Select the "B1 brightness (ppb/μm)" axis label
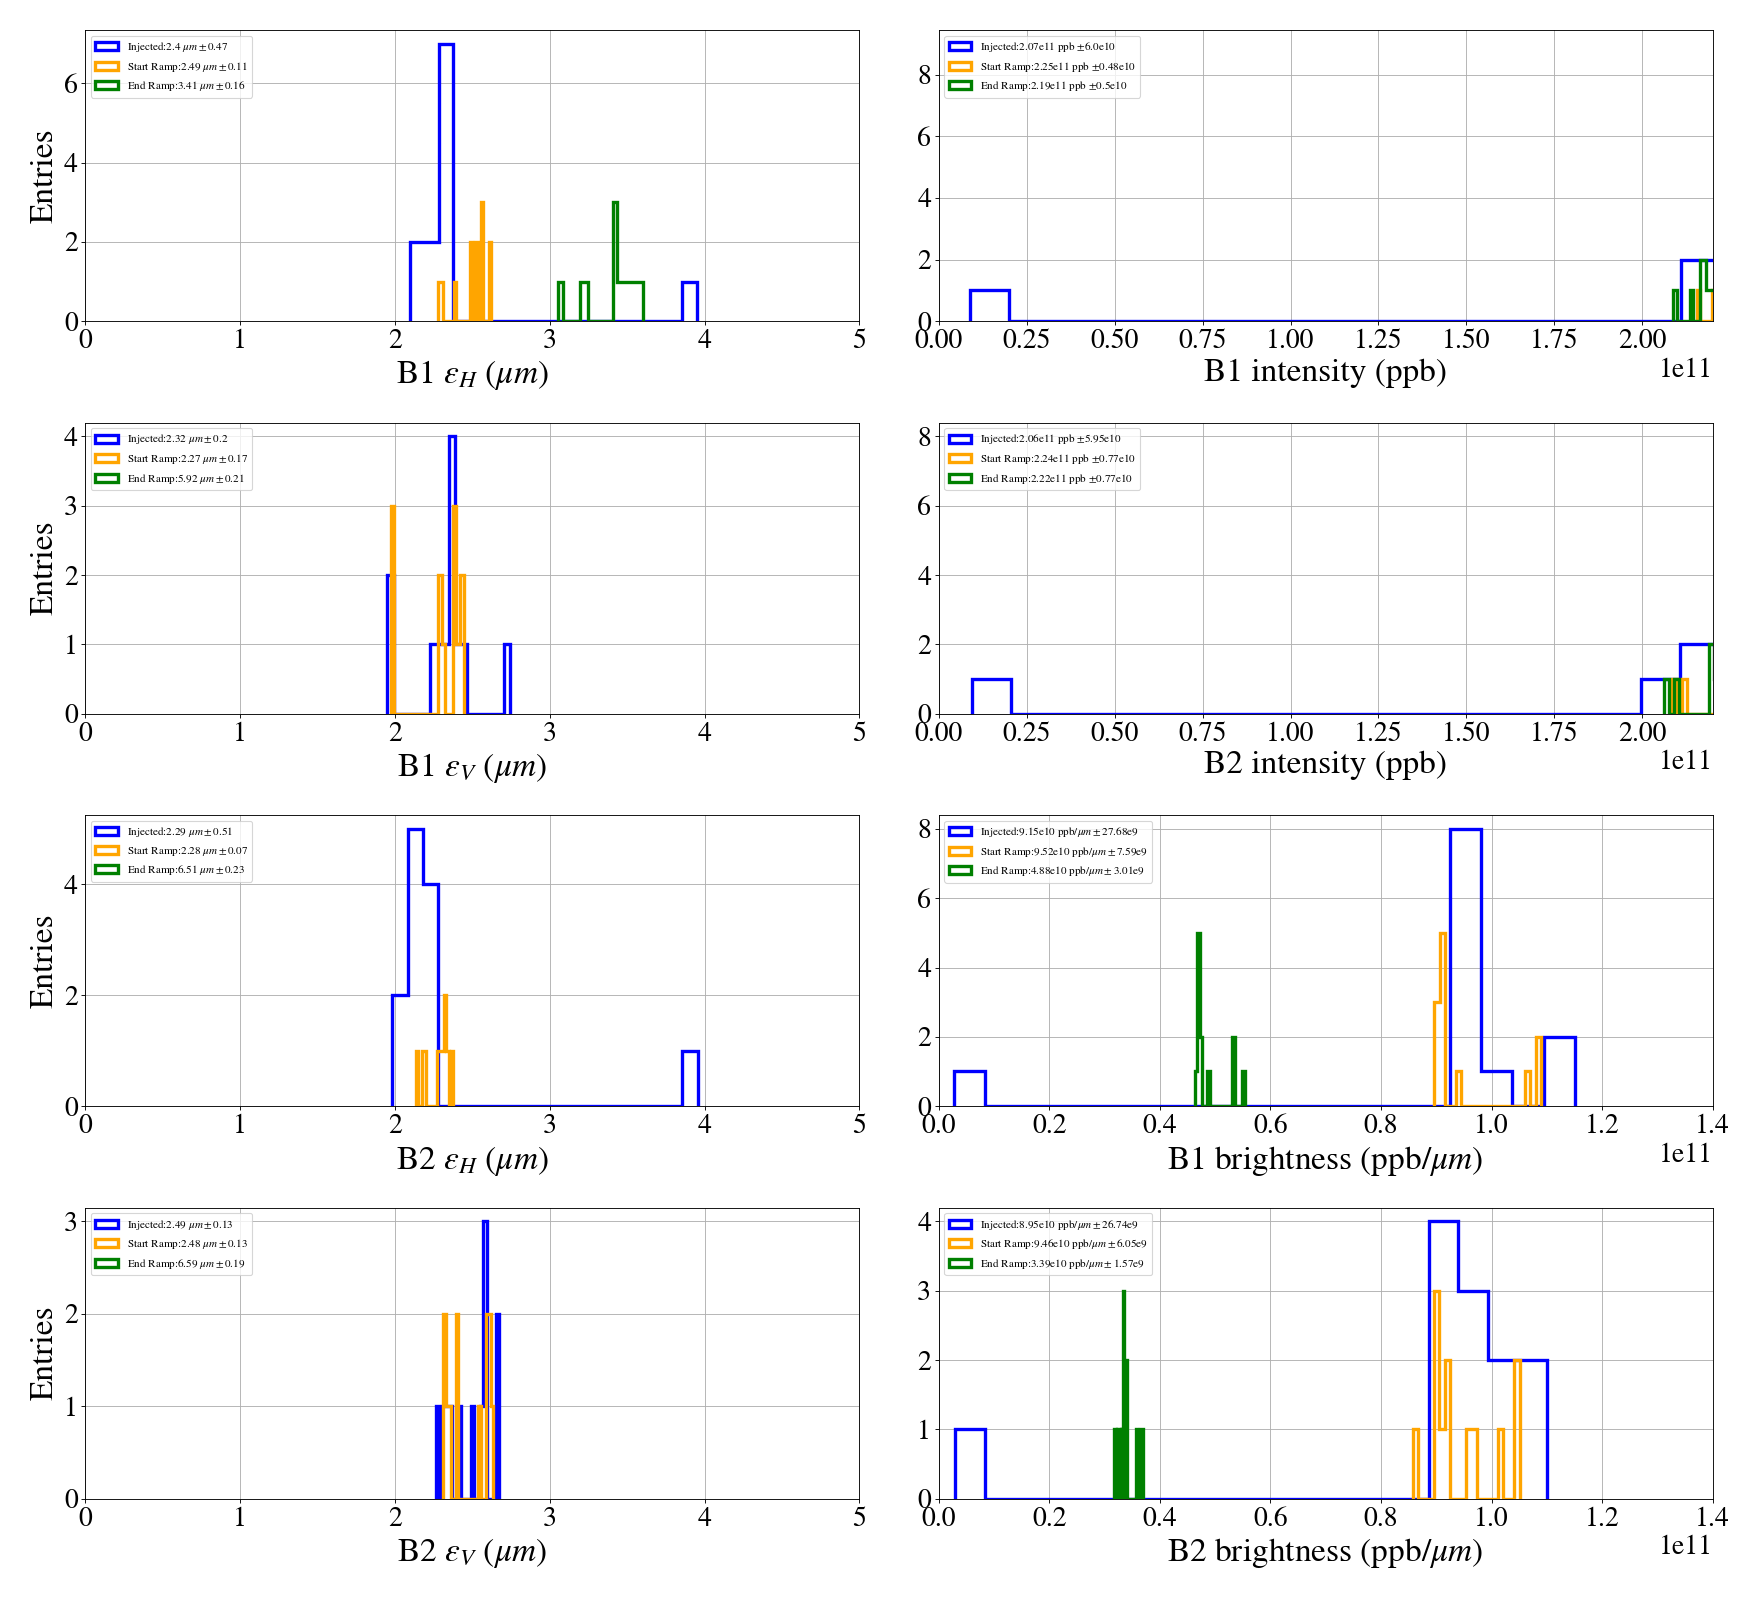Viewport: 1760px width, 1600px height. 1325,1159
